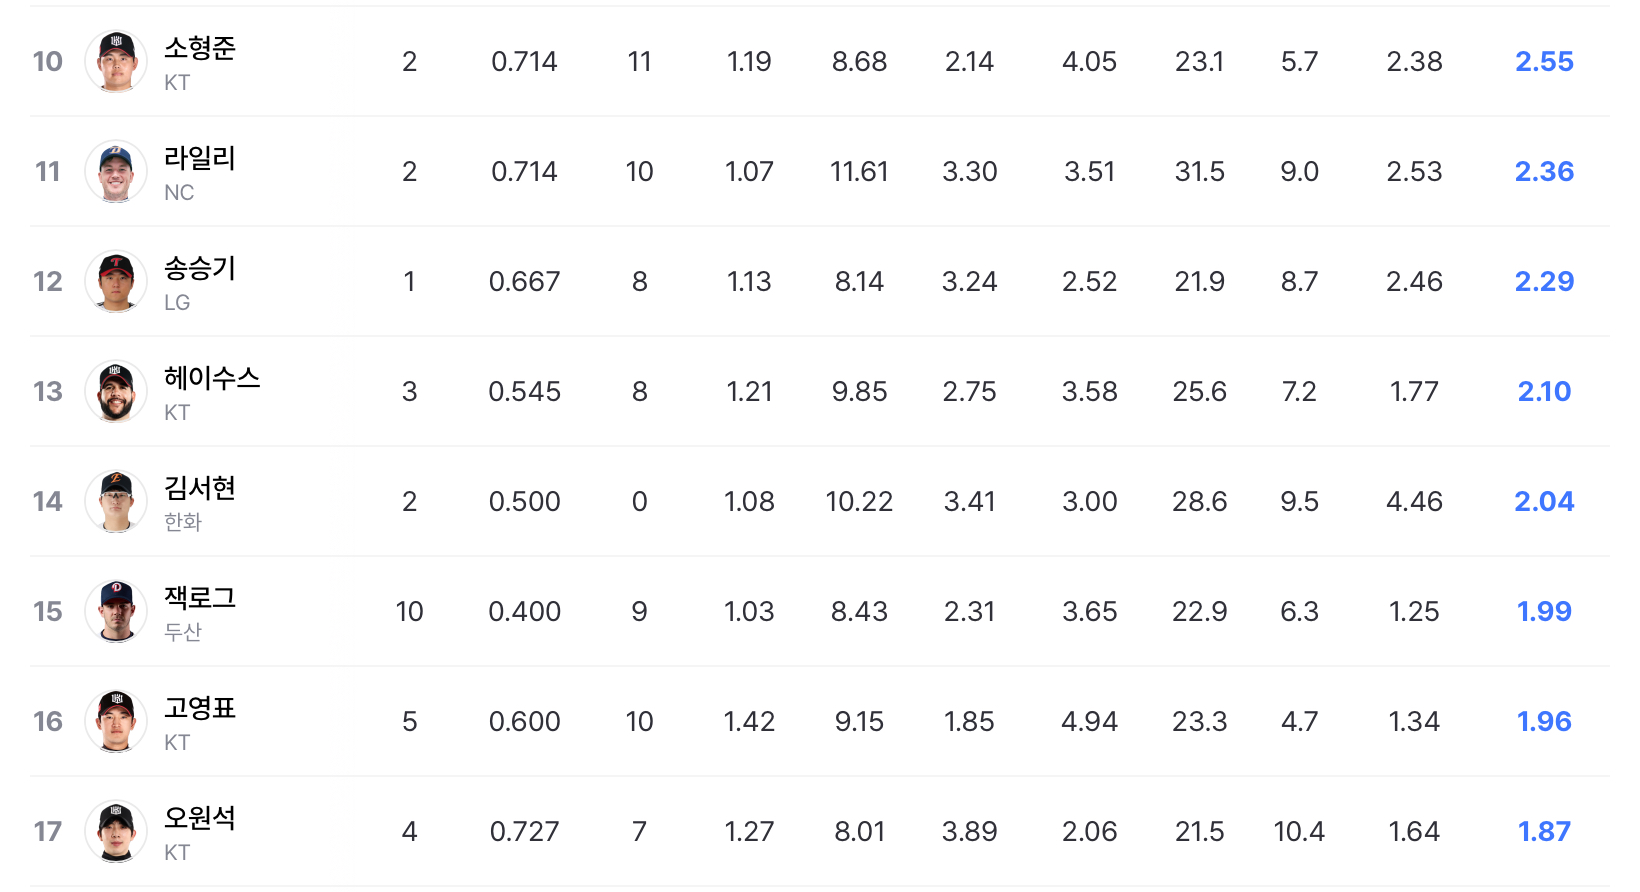Open the 소형준 player name link

pyautogui.click(x=200, y=48)
